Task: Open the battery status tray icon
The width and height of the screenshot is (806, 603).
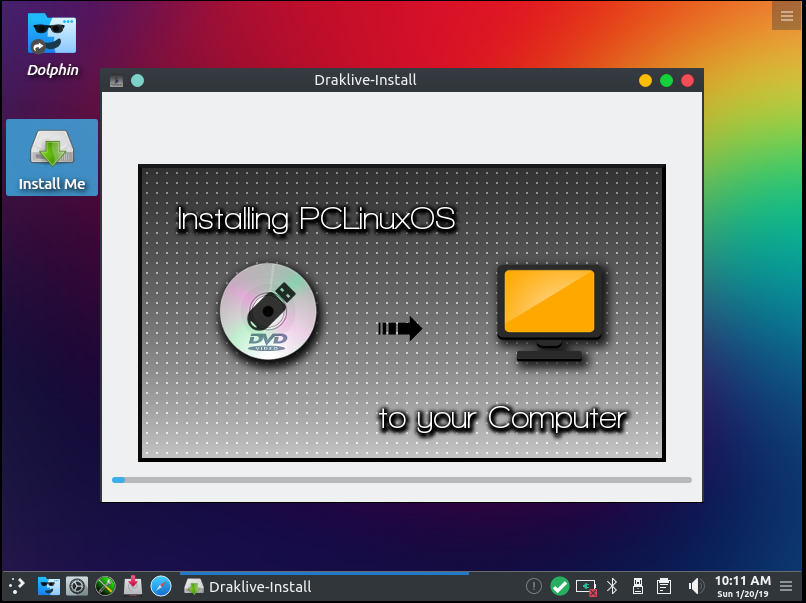Action: 586,586
